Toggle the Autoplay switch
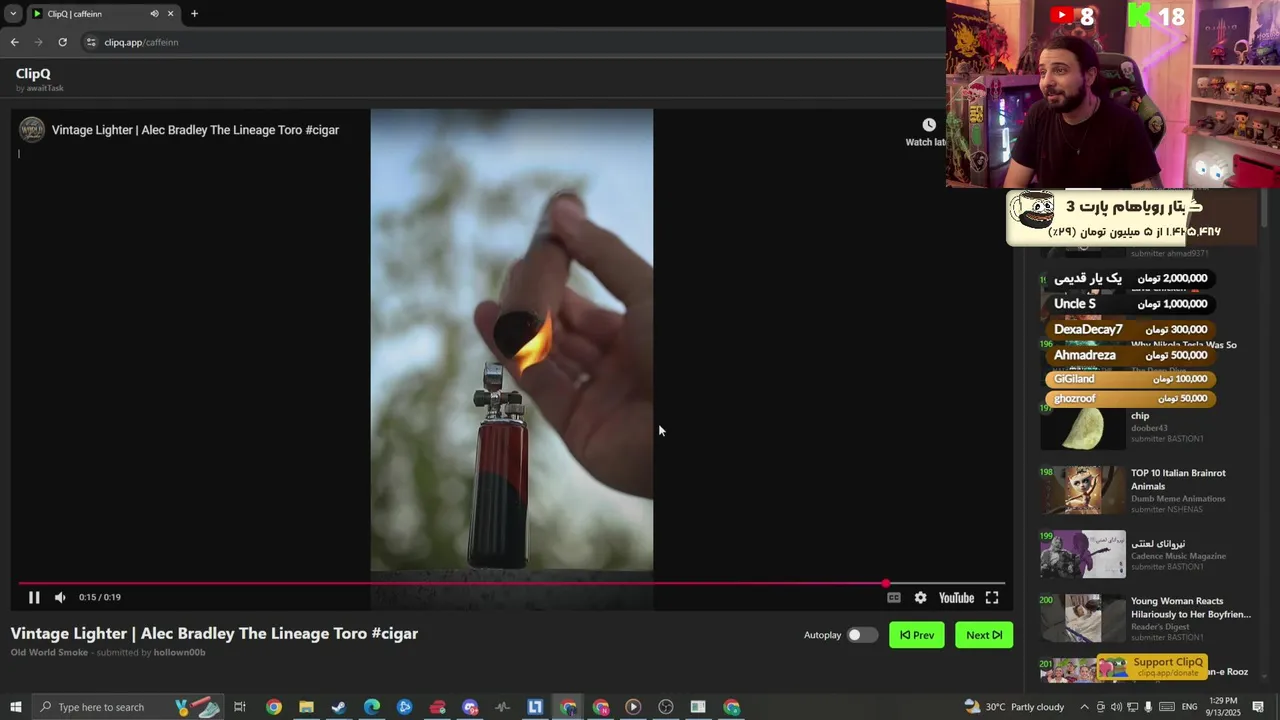 coord(862,635)
